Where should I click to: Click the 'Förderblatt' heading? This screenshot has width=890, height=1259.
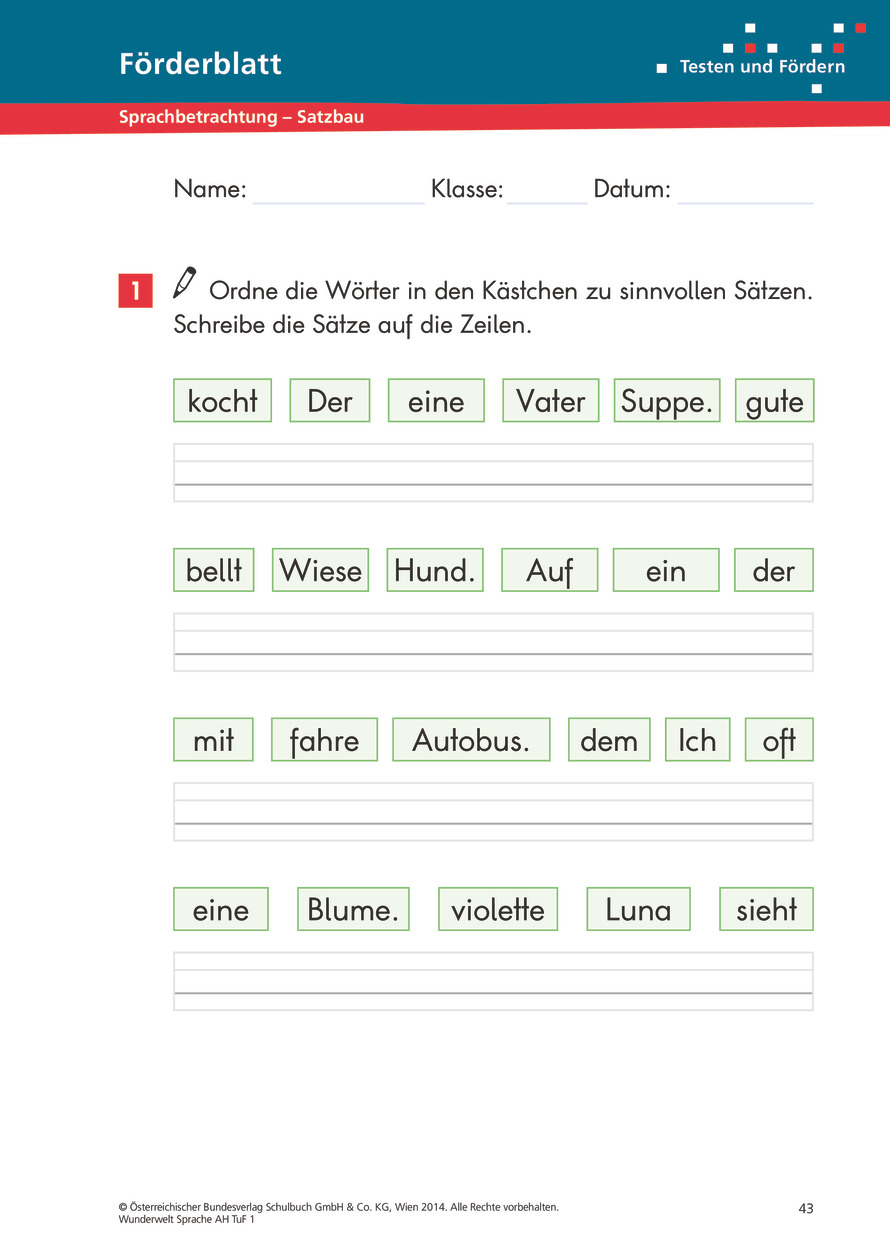[200, 64]
